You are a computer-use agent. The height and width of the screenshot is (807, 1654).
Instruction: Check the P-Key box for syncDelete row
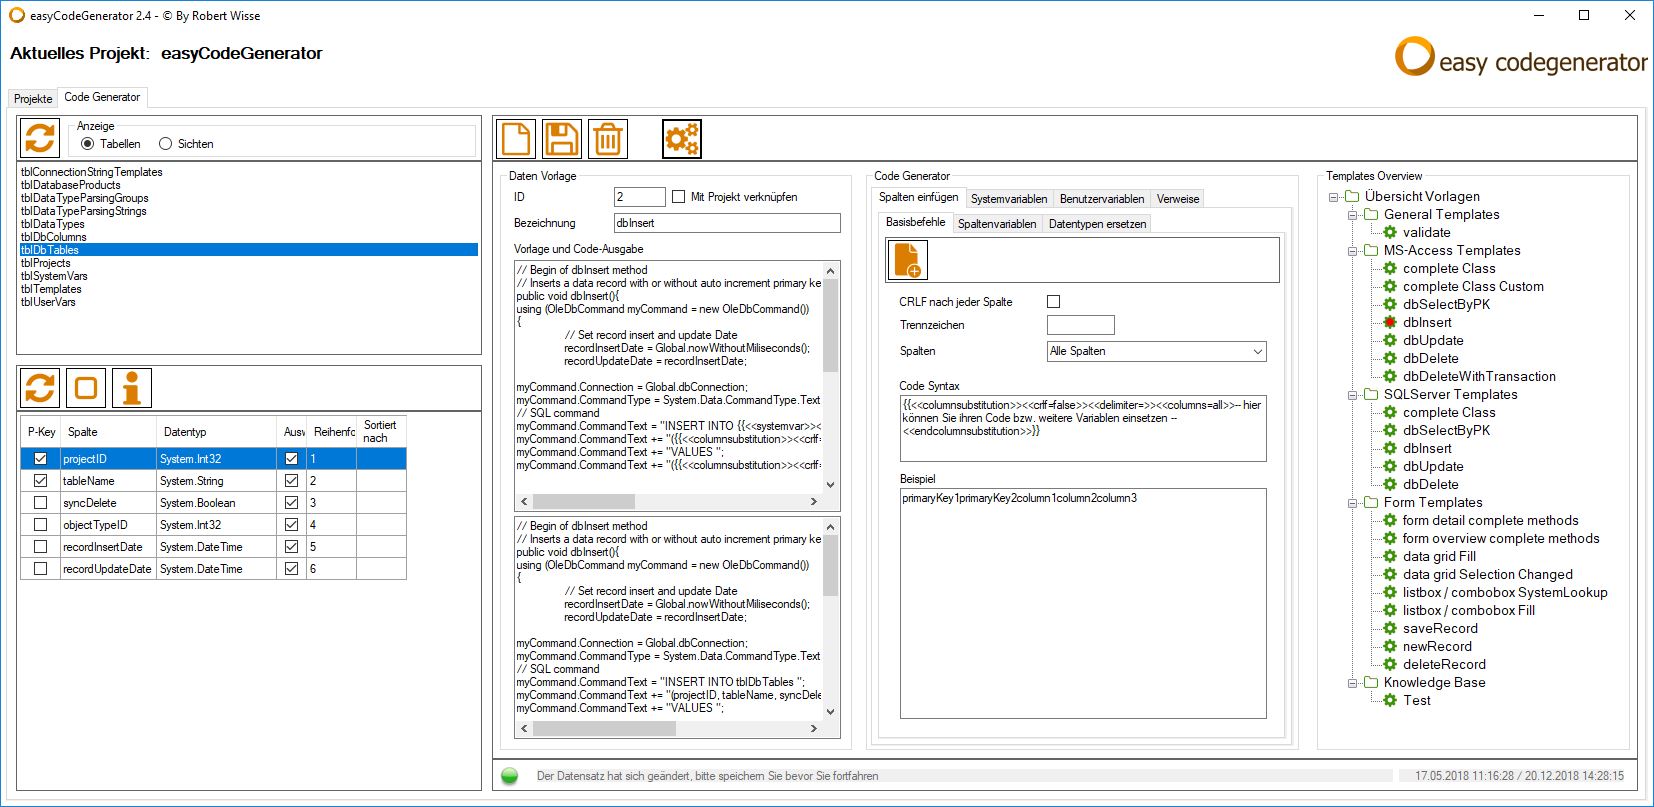40,503
